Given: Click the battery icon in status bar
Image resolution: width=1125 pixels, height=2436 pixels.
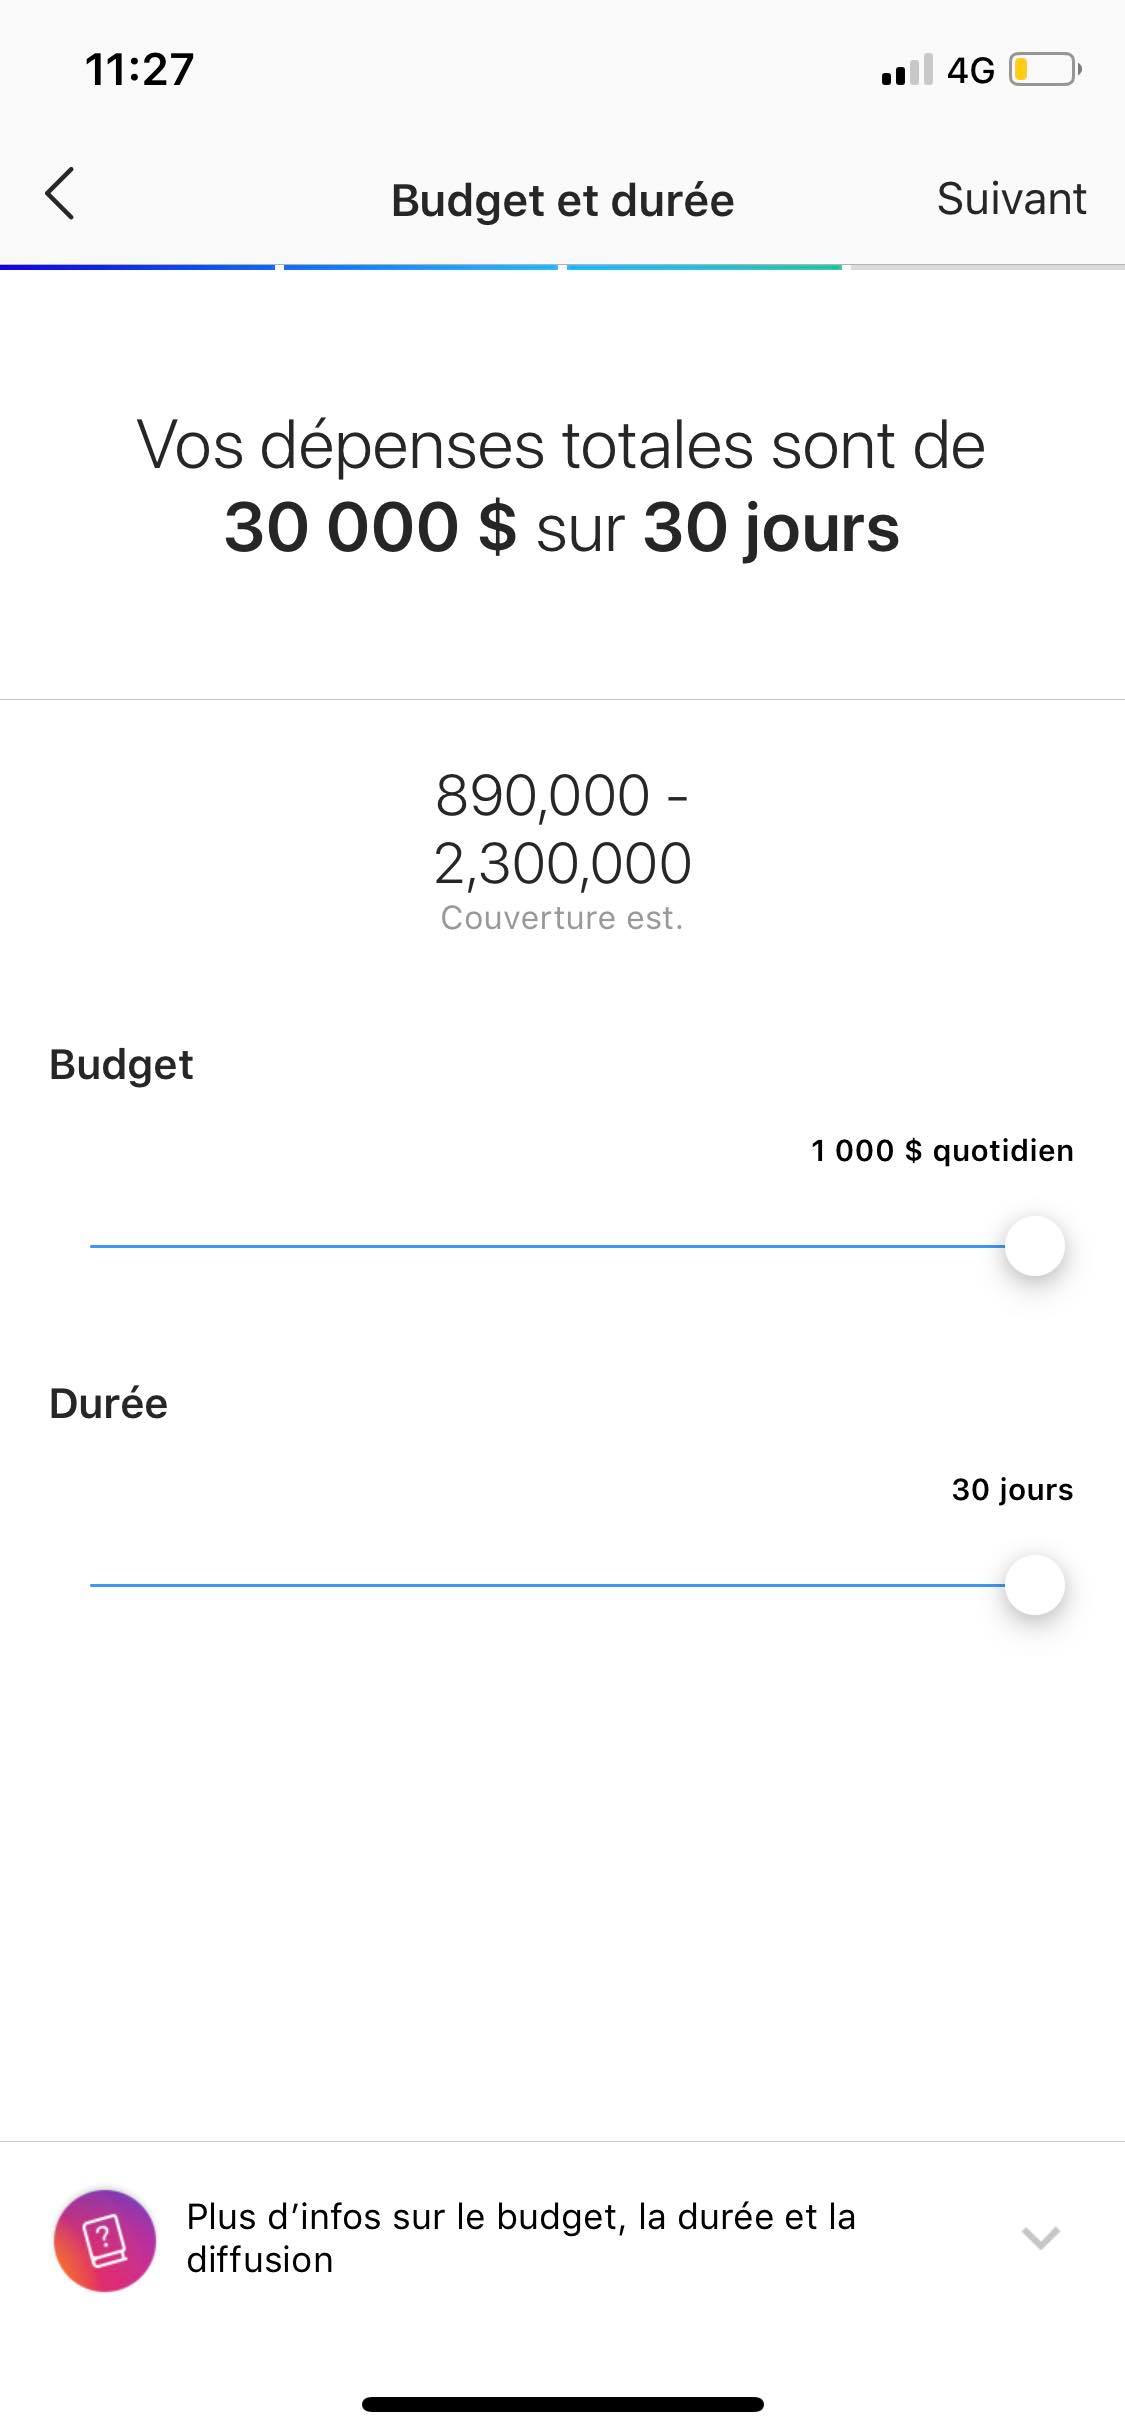Looking at the screenshot, I should coord(1044,70).
